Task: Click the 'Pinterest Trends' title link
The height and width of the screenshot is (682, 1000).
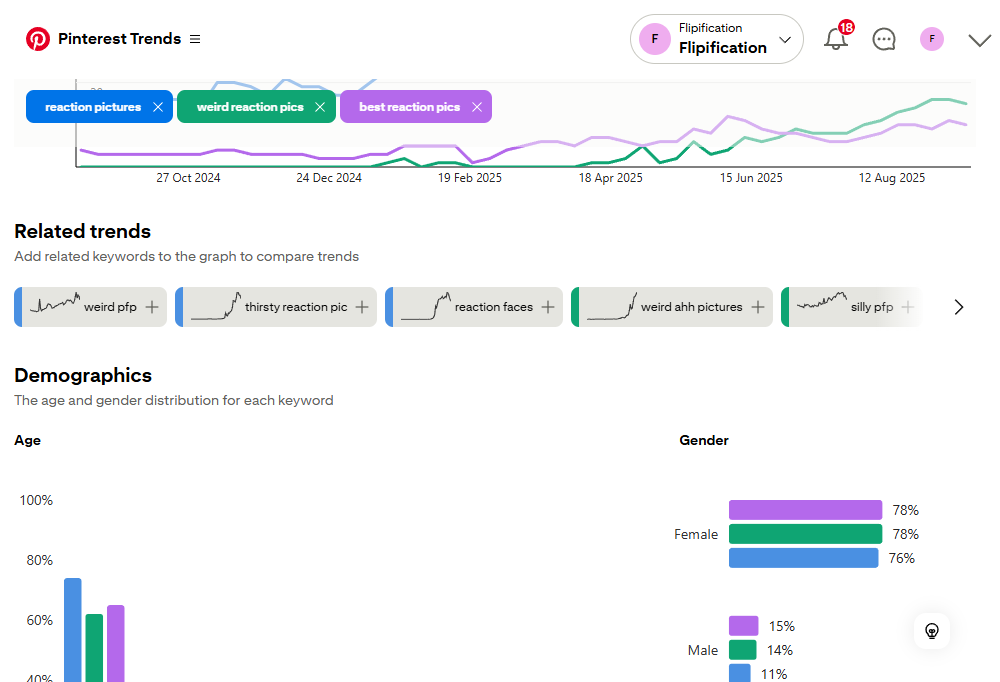Action: [119, 39]
